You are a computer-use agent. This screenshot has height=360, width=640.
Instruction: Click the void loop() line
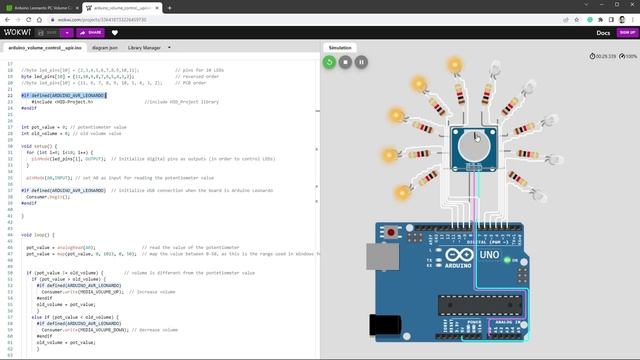click(x=38, y=235)
